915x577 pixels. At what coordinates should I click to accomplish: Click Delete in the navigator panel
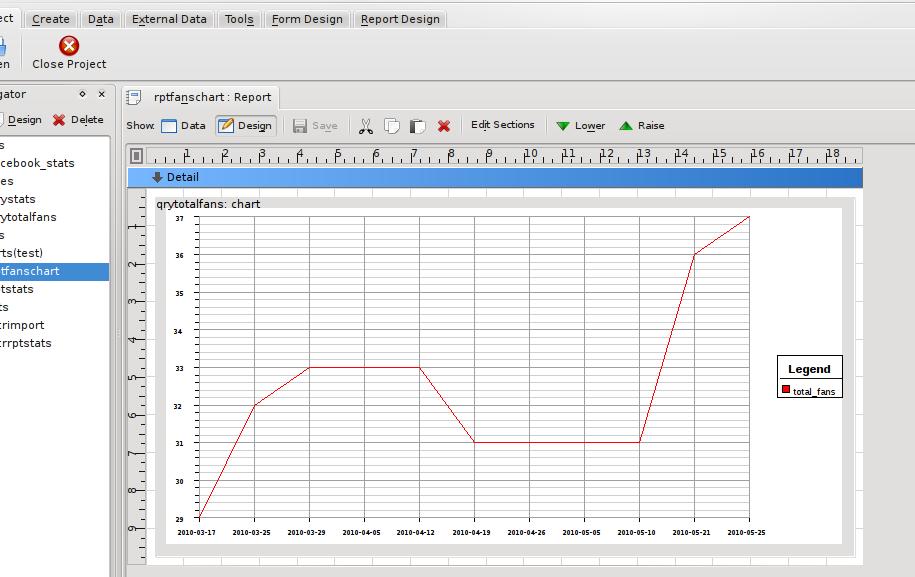(x=77, y=120)
